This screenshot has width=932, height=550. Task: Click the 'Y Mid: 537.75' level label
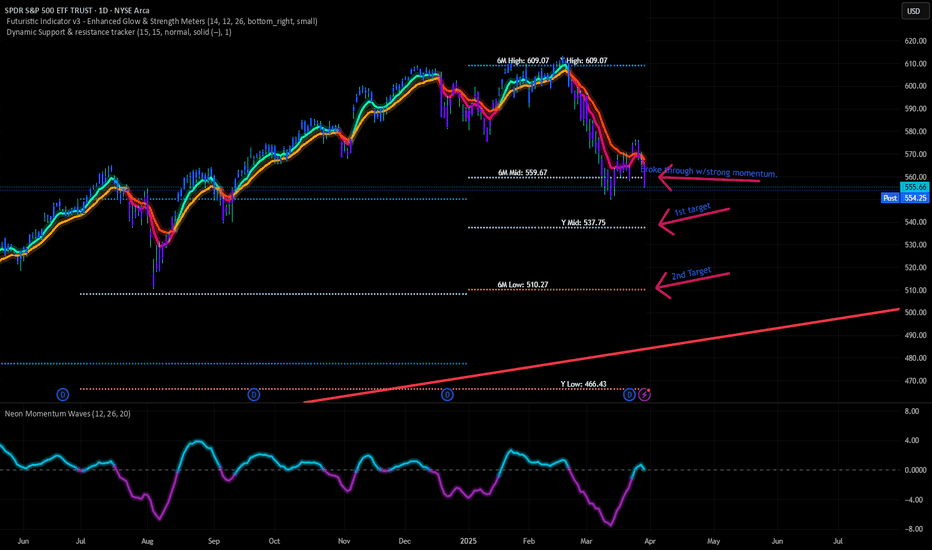click(583, 223)
